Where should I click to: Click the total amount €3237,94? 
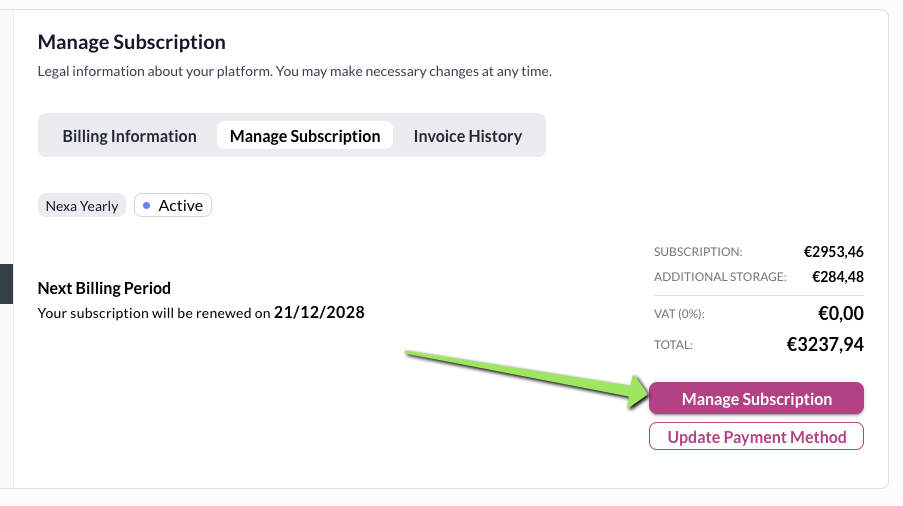click(x=825, y=345)
